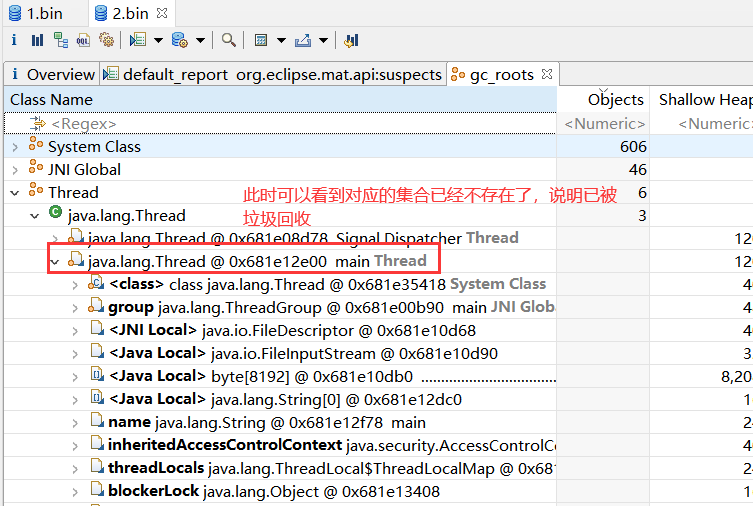This screenshot has width=753, height=506.
Task: Click the green class icon beside java.lang.Thread
Action: tap(56, 212)
